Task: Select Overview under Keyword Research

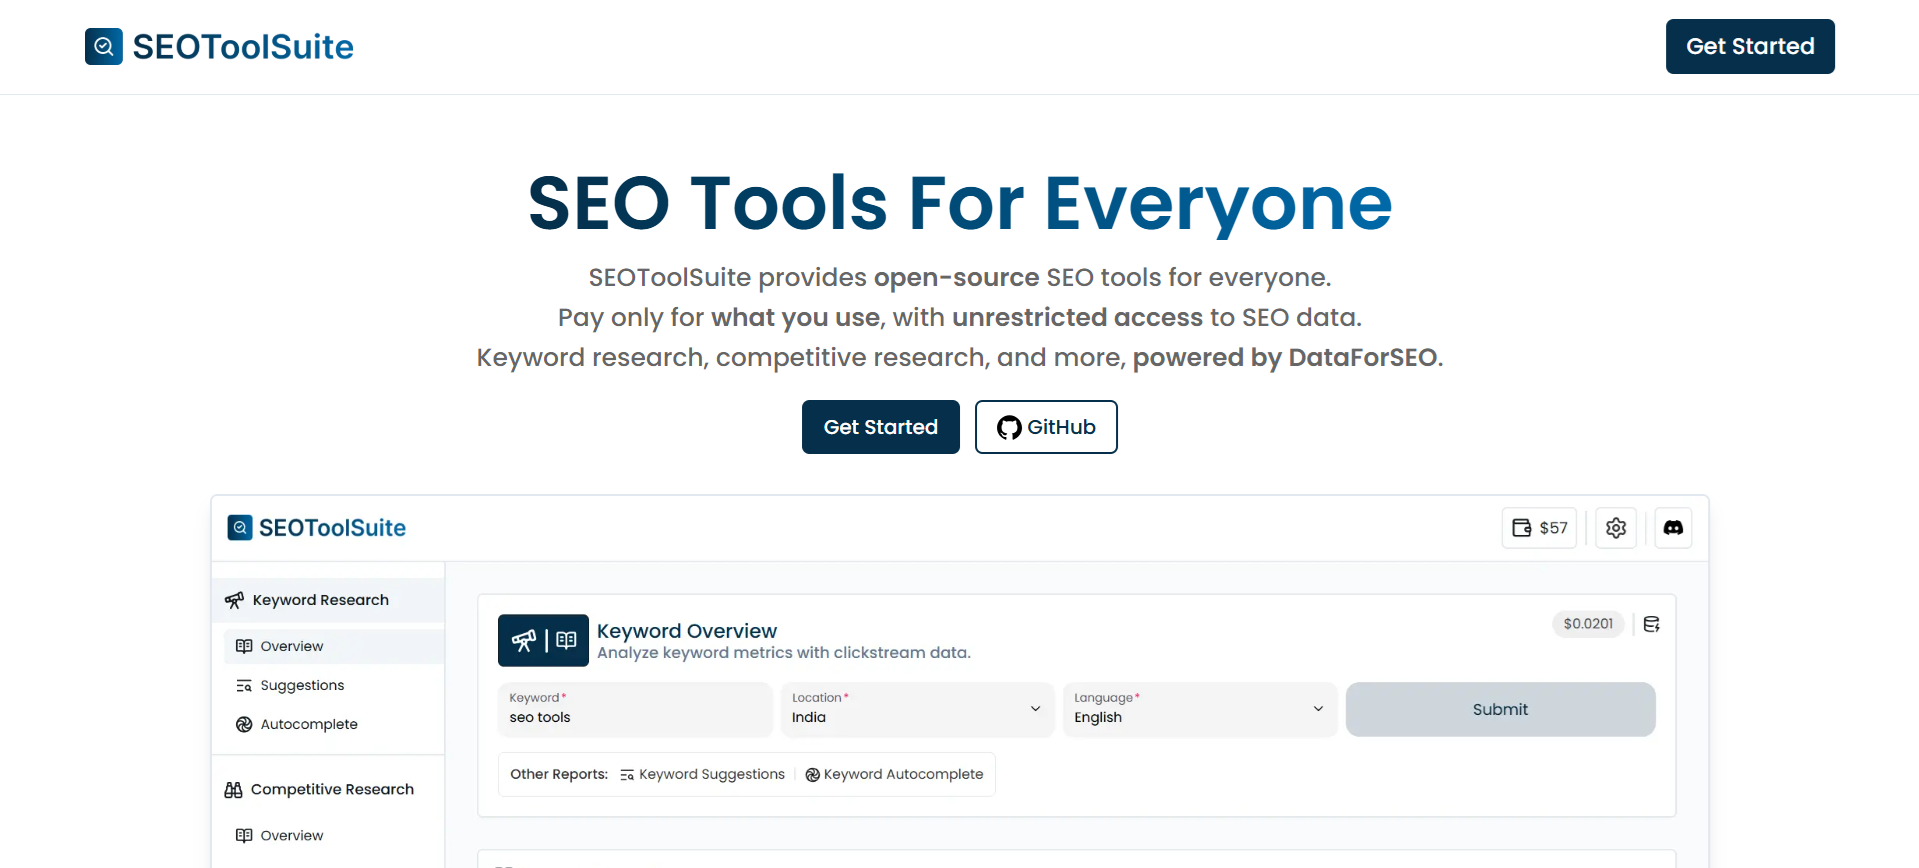Action: coord(292,646)
